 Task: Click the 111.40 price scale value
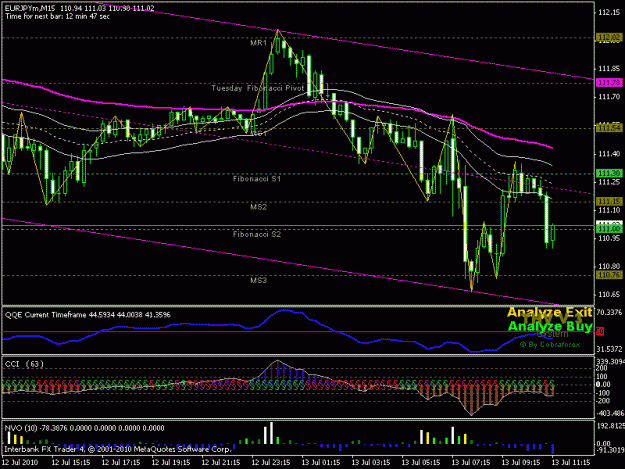click(609, 153)
